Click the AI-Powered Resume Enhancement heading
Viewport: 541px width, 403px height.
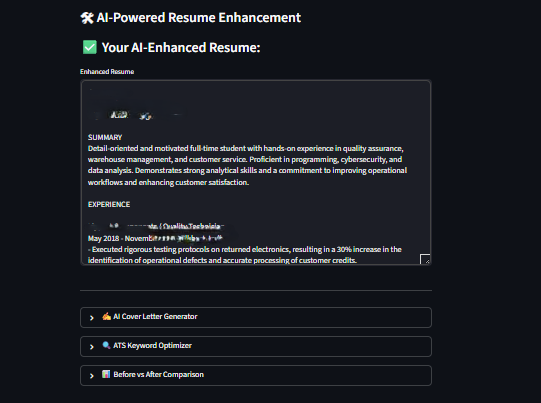[198, 18]
